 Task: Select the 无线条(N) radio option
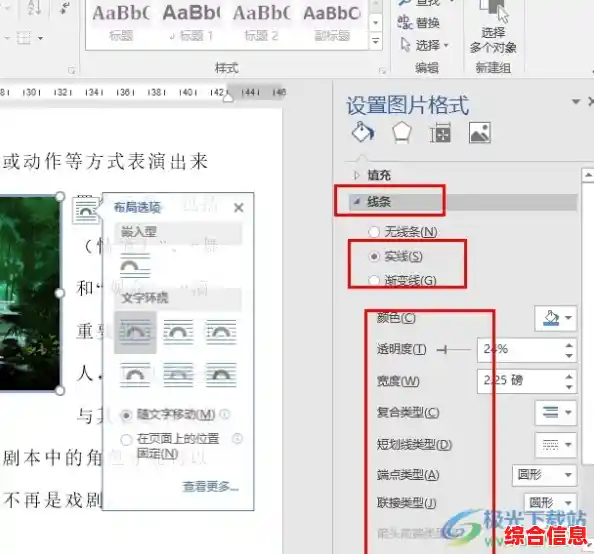point(403,232)
